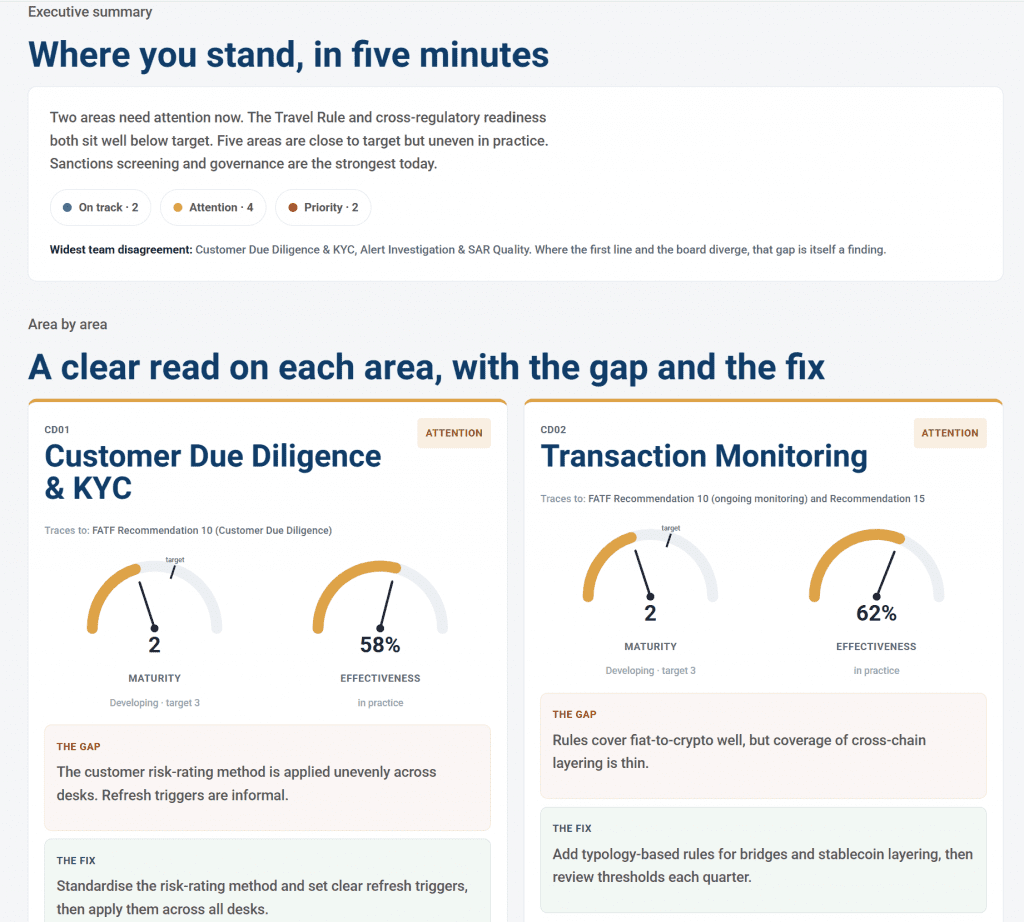Click the 58% effectiveness gauge
The height and width of the screenshot is (922, 1024).
[380, 597]
